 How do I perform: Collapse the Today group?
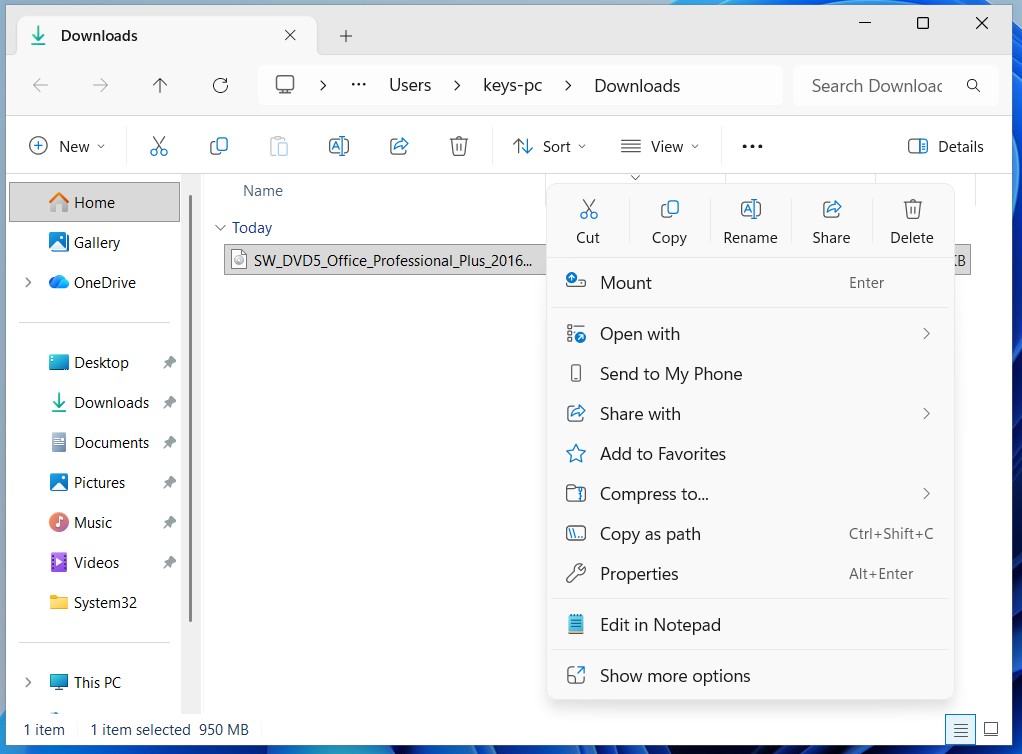tap(220, 227)
